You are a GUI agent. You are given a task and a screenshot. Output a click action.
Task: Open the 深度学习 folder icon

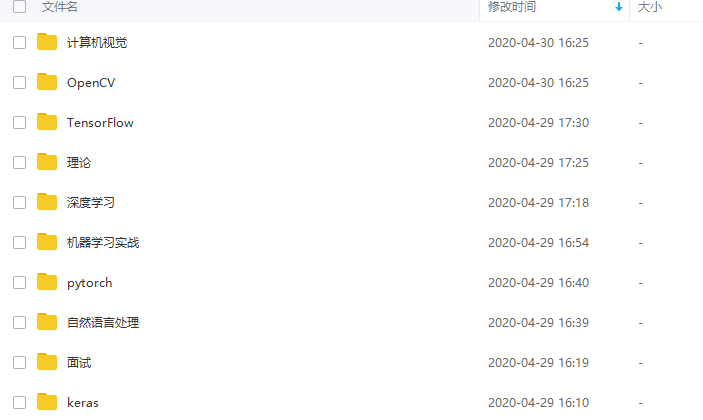[47, 202]
